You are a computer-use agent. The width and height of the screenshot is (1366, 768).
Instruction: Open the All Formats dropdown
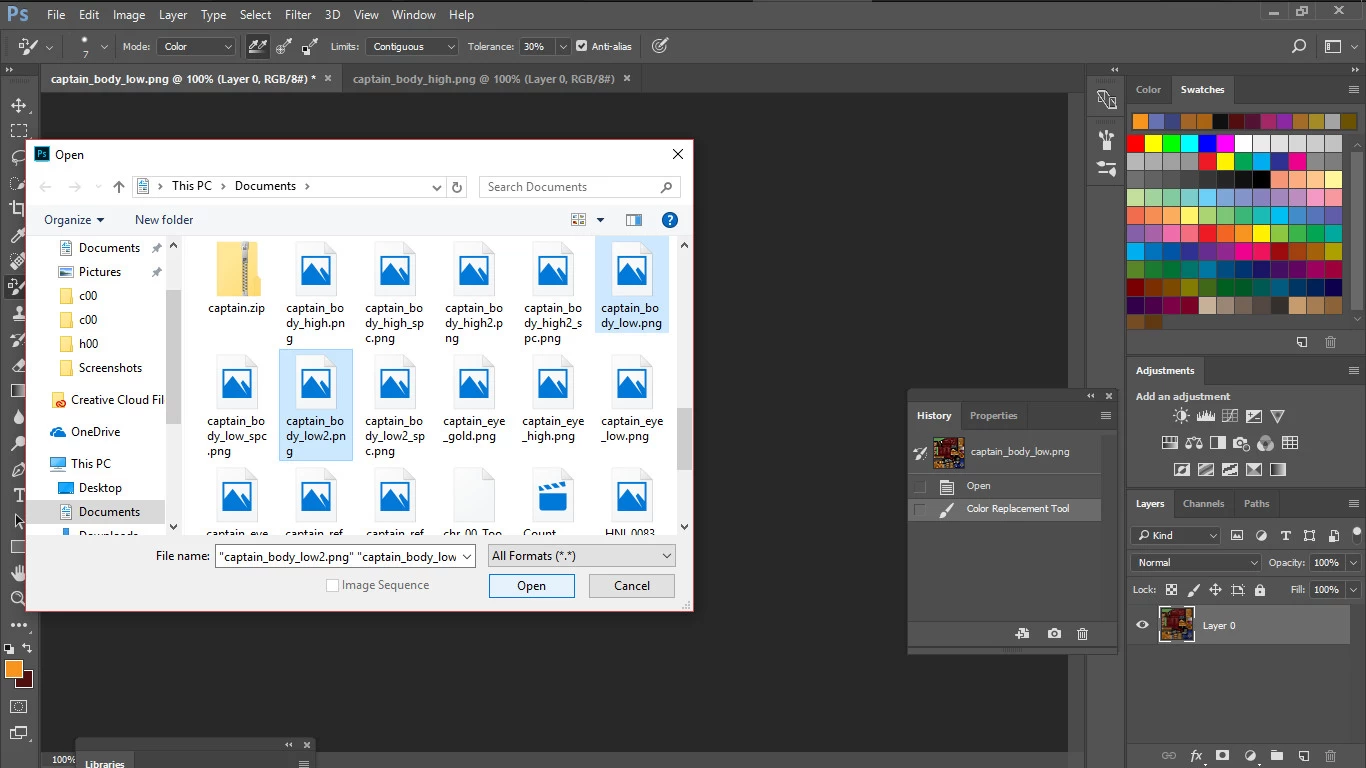pyautogui.click(x=581, y=556)
